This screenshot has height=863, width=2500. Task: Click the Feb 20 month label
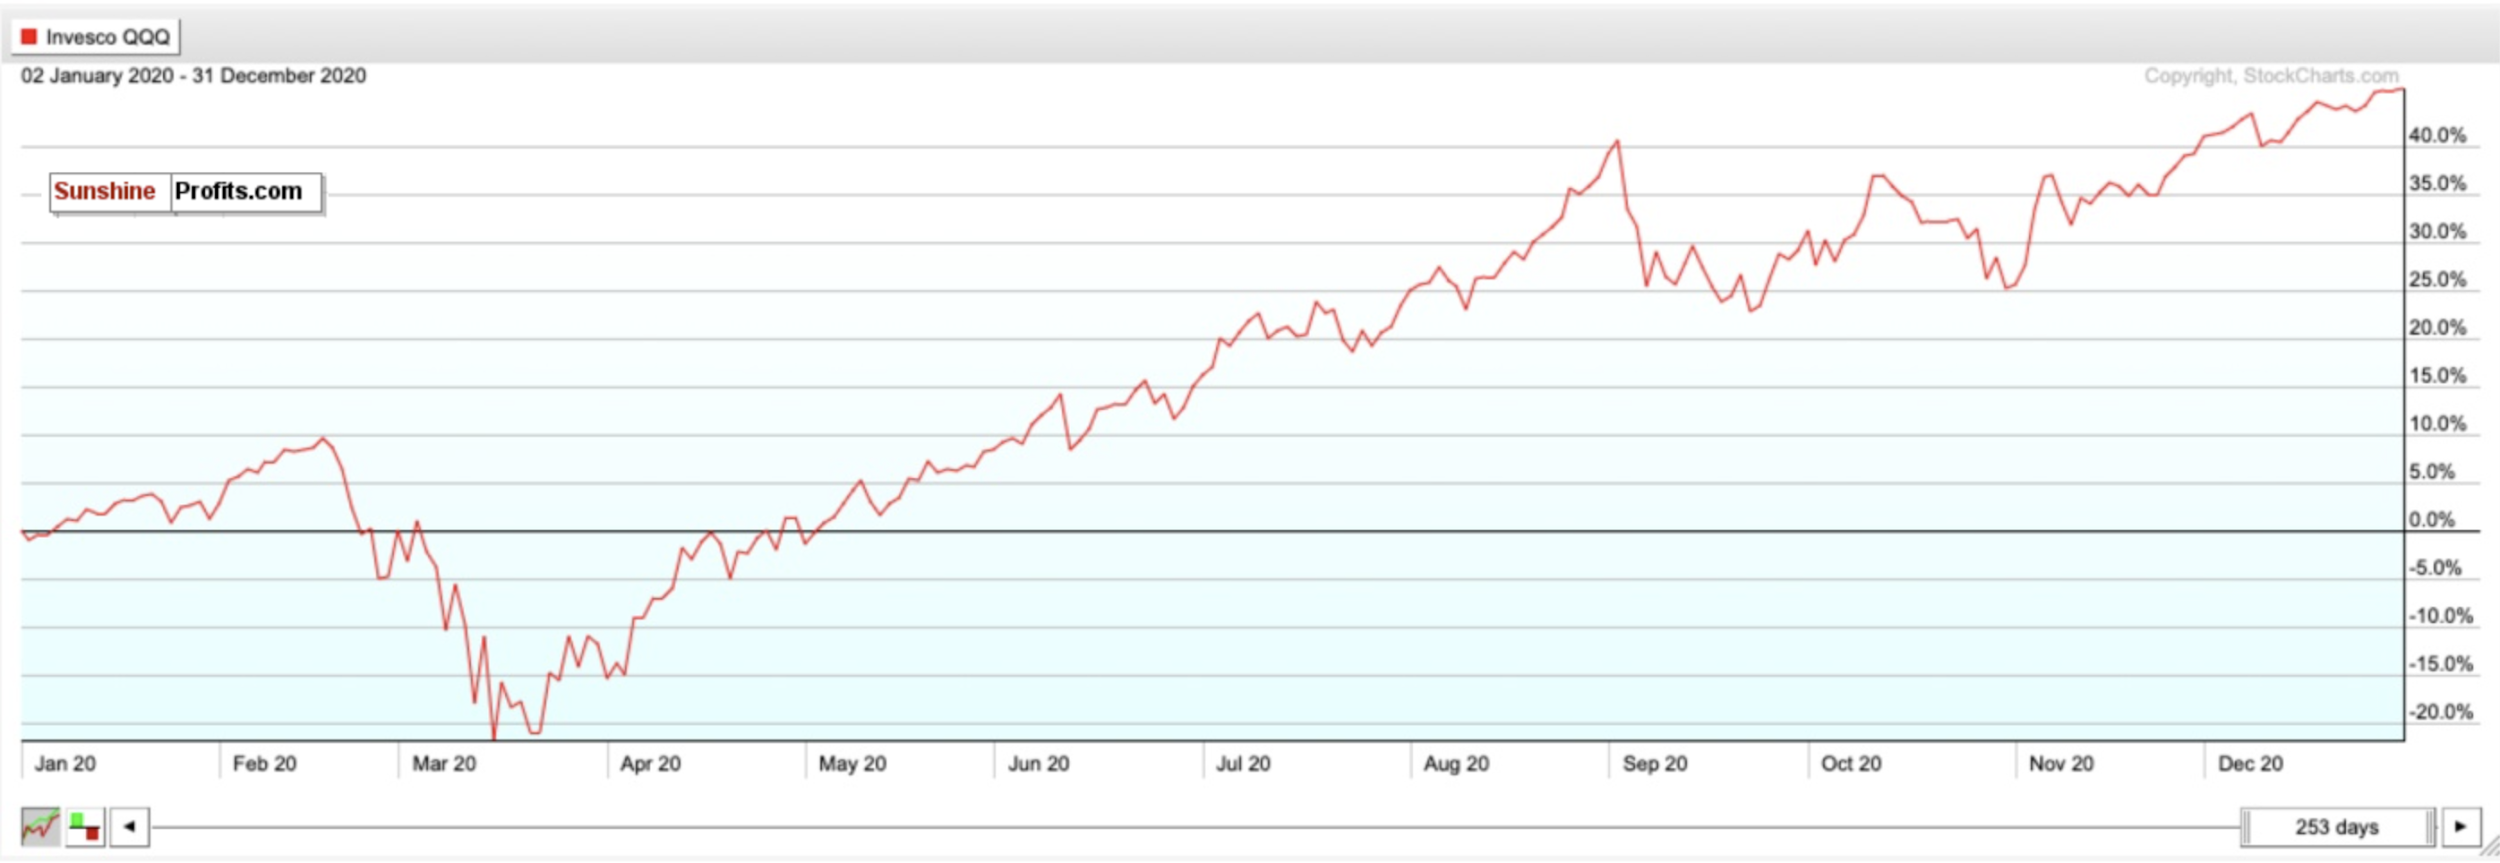coord(264,764)
